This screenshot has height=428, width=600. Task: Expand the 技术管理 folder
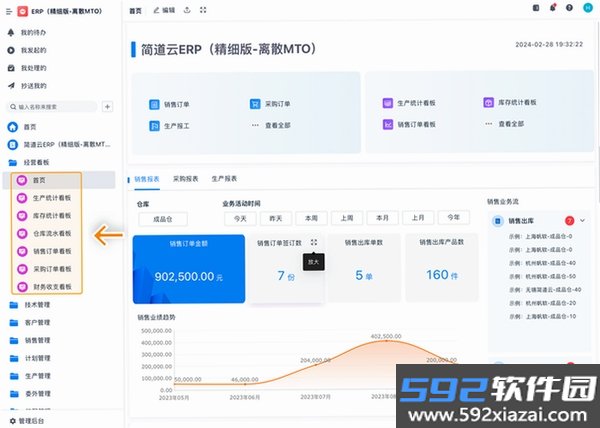click(30, 305)
